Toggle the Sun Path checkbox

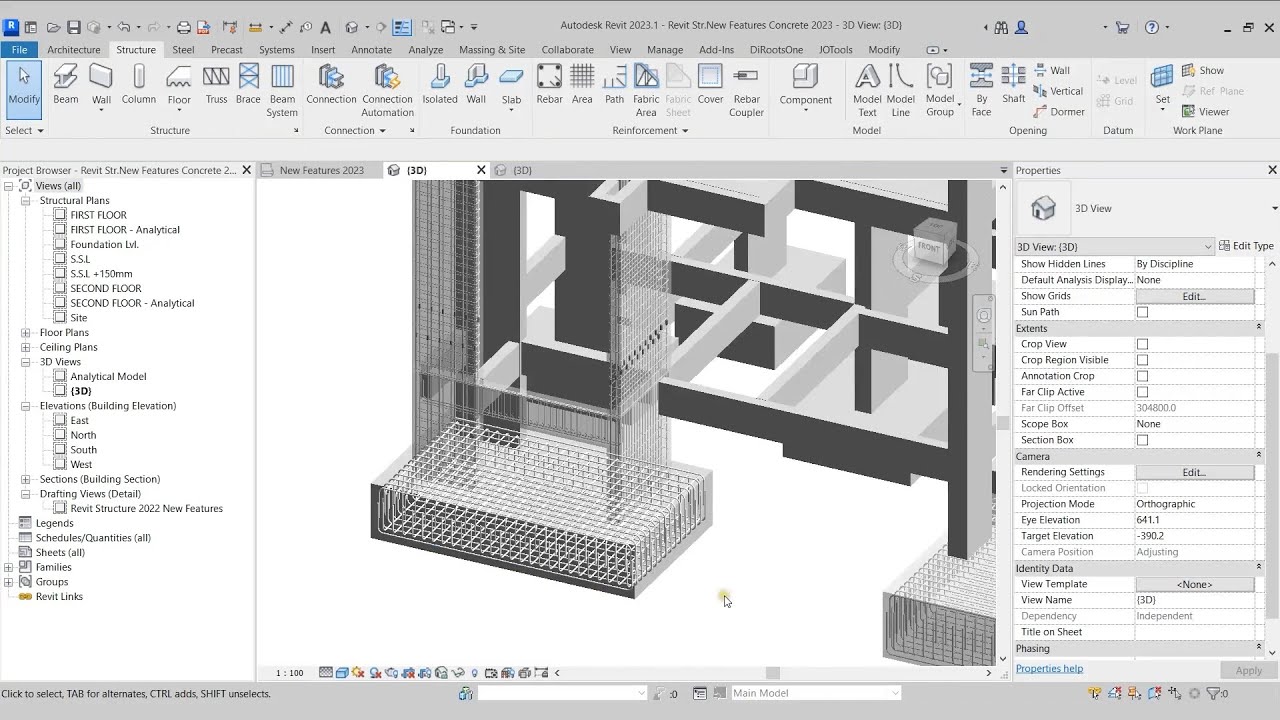click(1142, 312)
